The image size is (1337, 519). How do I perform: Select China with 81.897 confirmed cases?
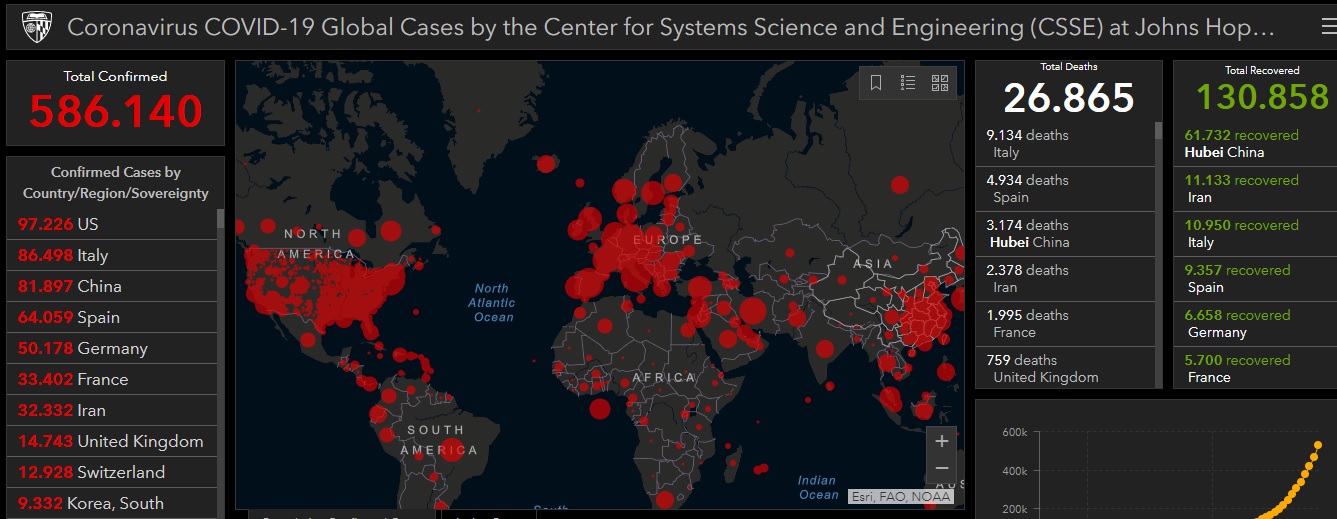coord(111,286)
